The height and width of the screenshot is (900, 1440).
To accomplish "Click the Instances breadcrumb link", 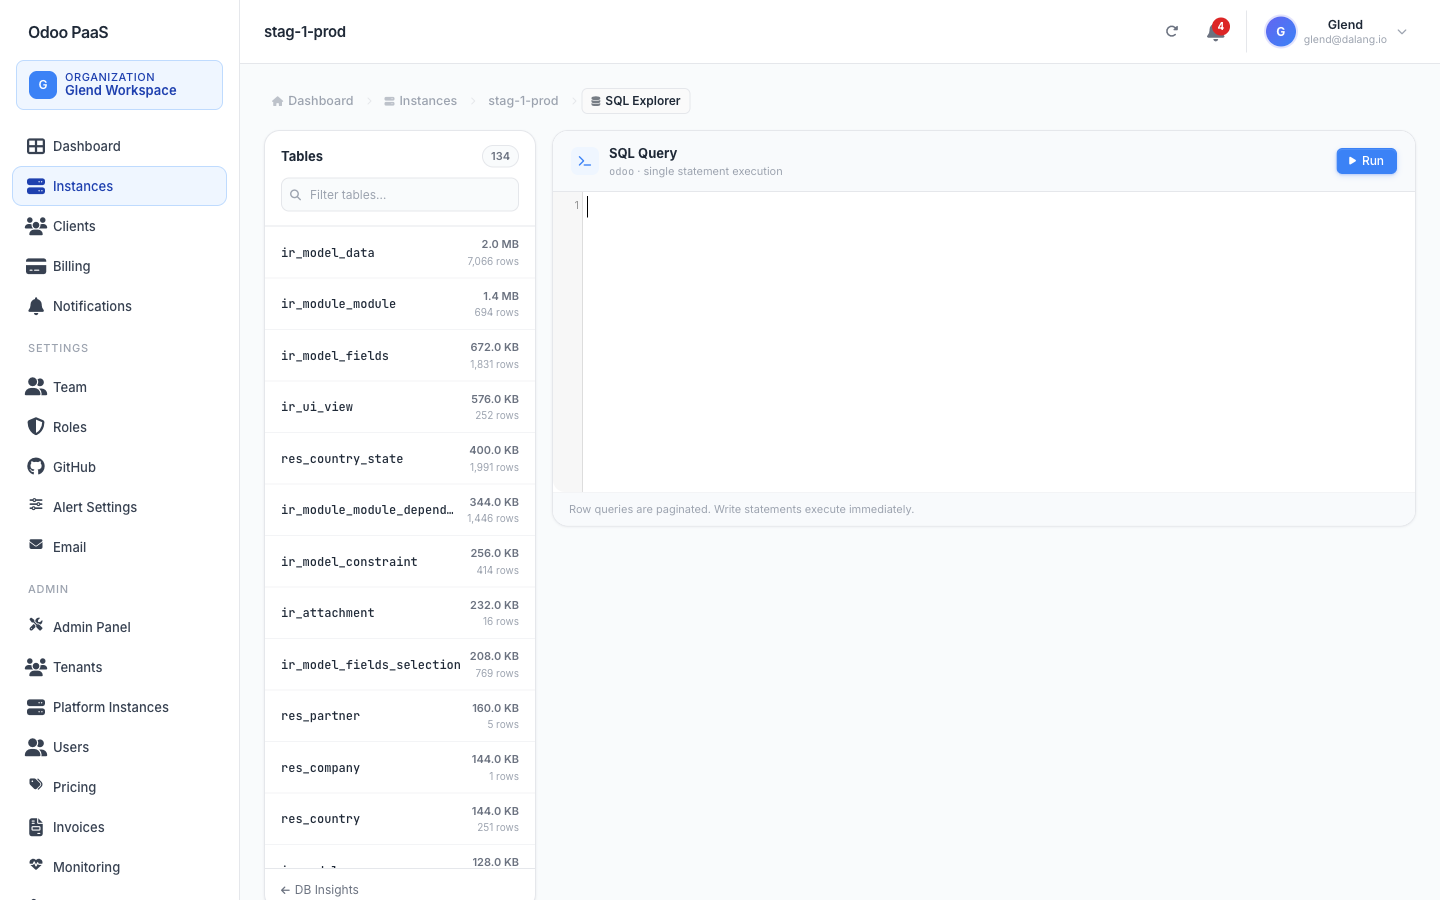I will pos(420,101).
